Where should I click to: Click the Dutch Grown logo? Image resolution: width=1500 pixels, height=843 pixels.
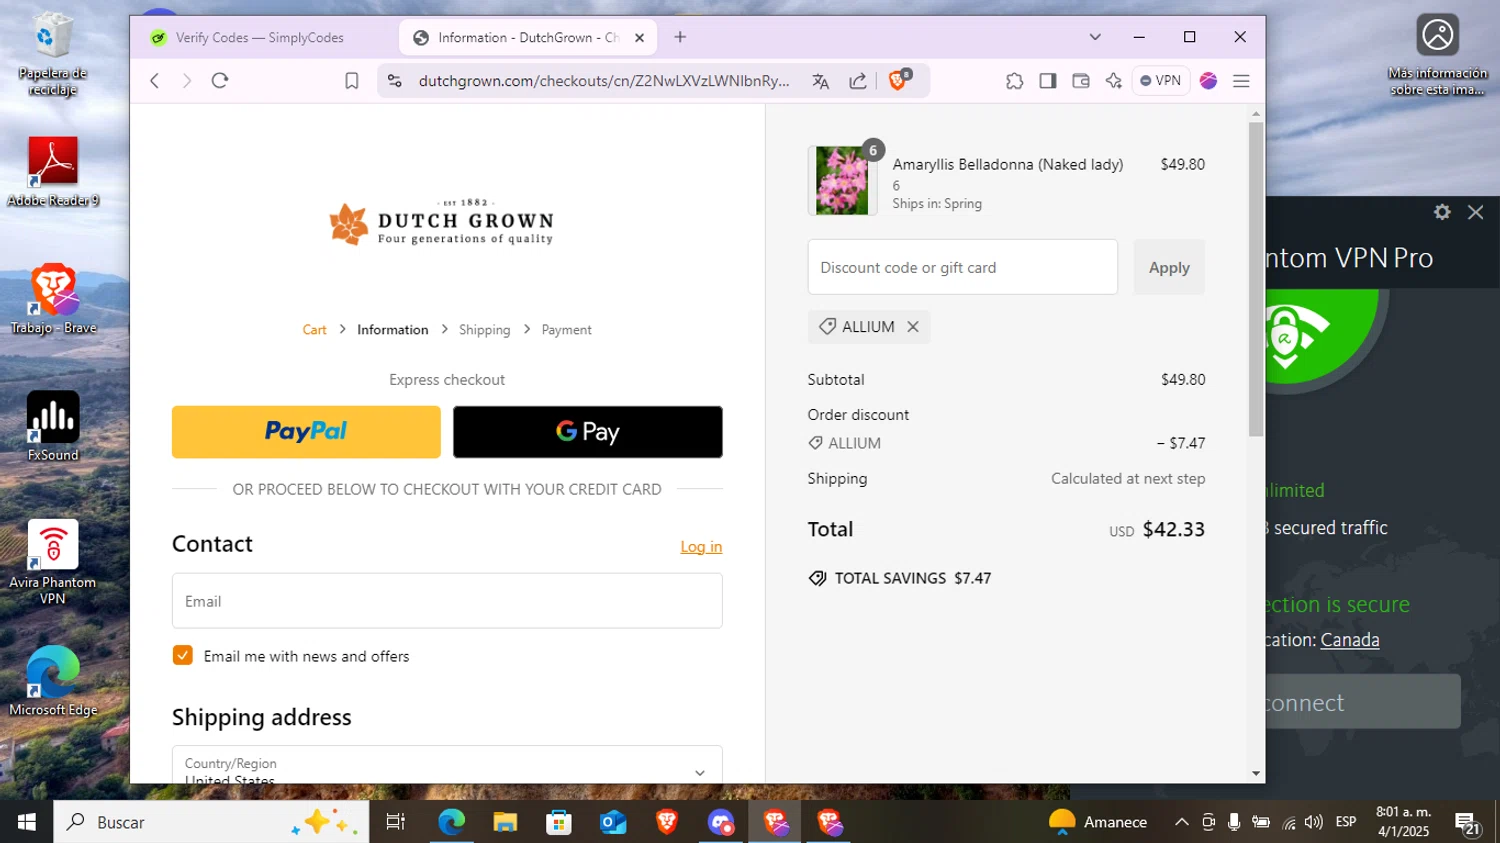pyautogui.click(x=441, y=224)
